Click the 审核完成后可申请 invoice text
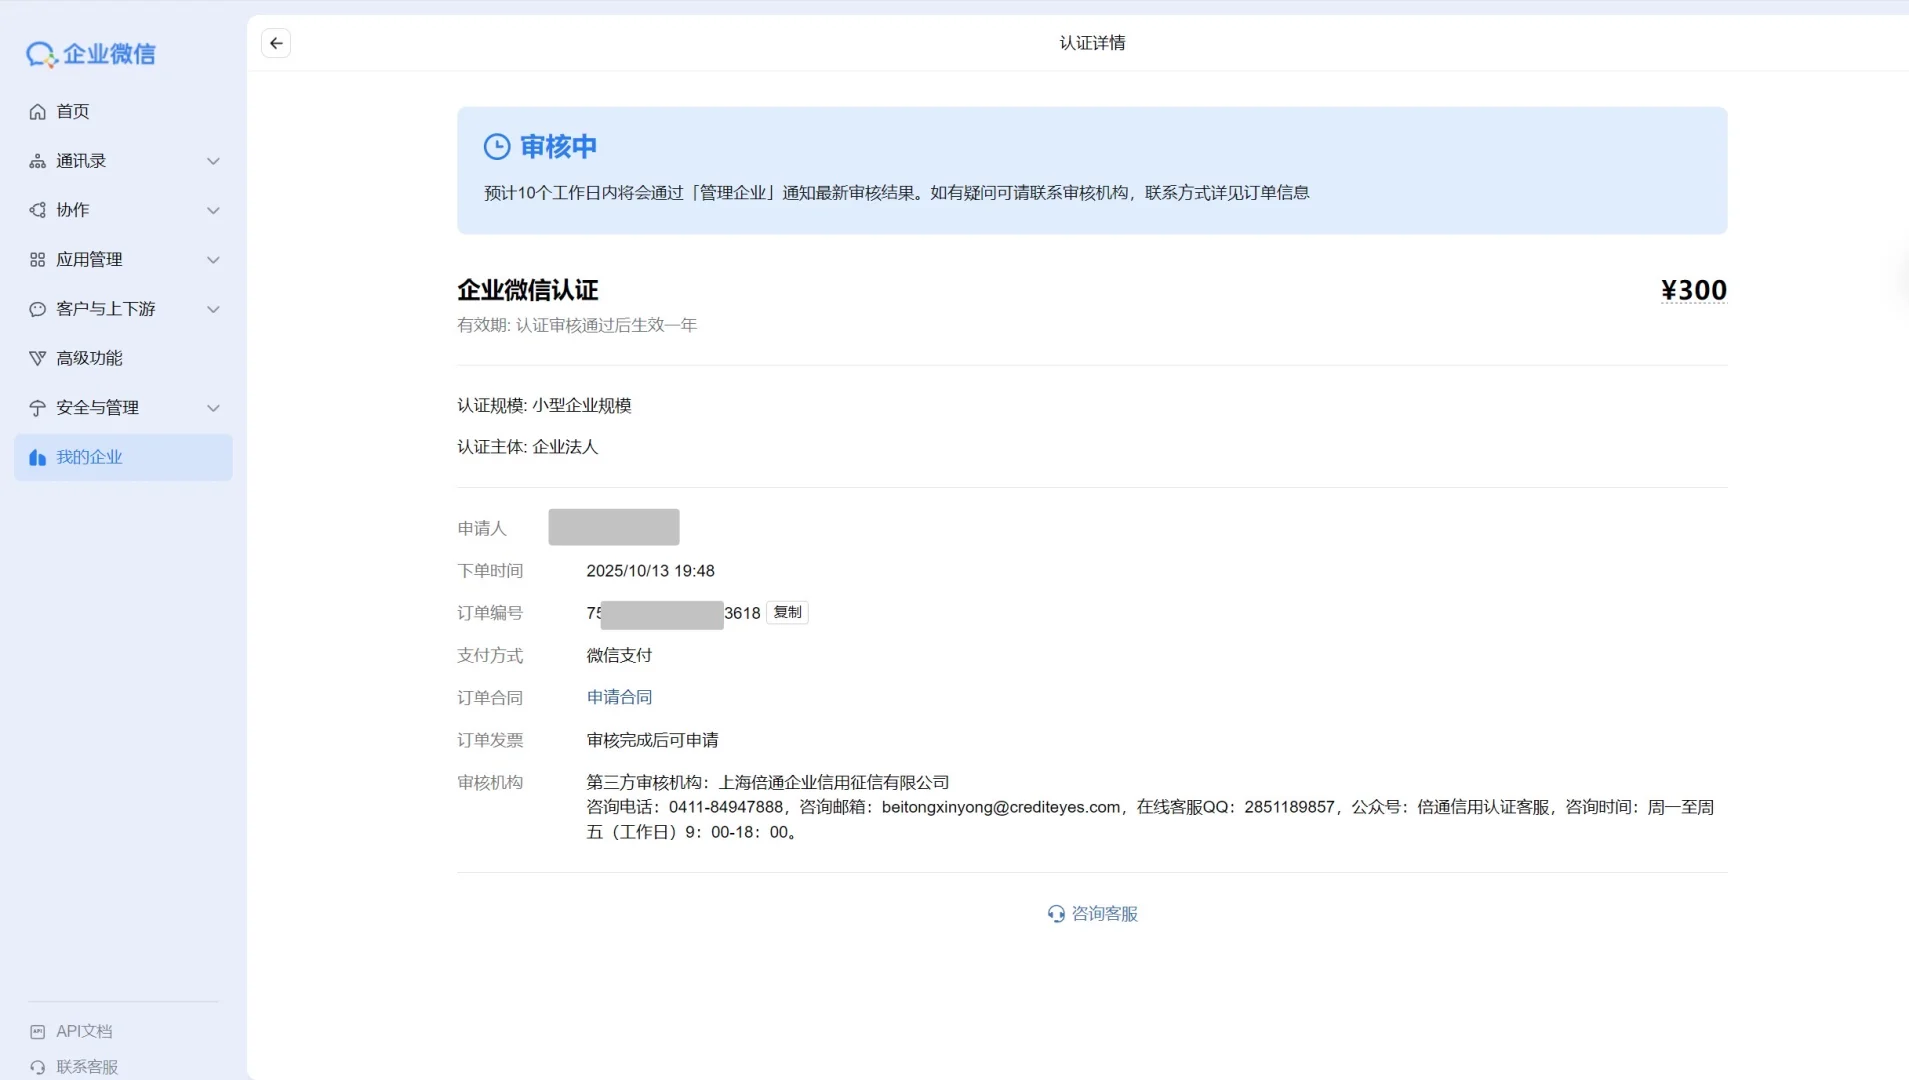This screenshot has height=1080, width=1909. click(653, 741)
